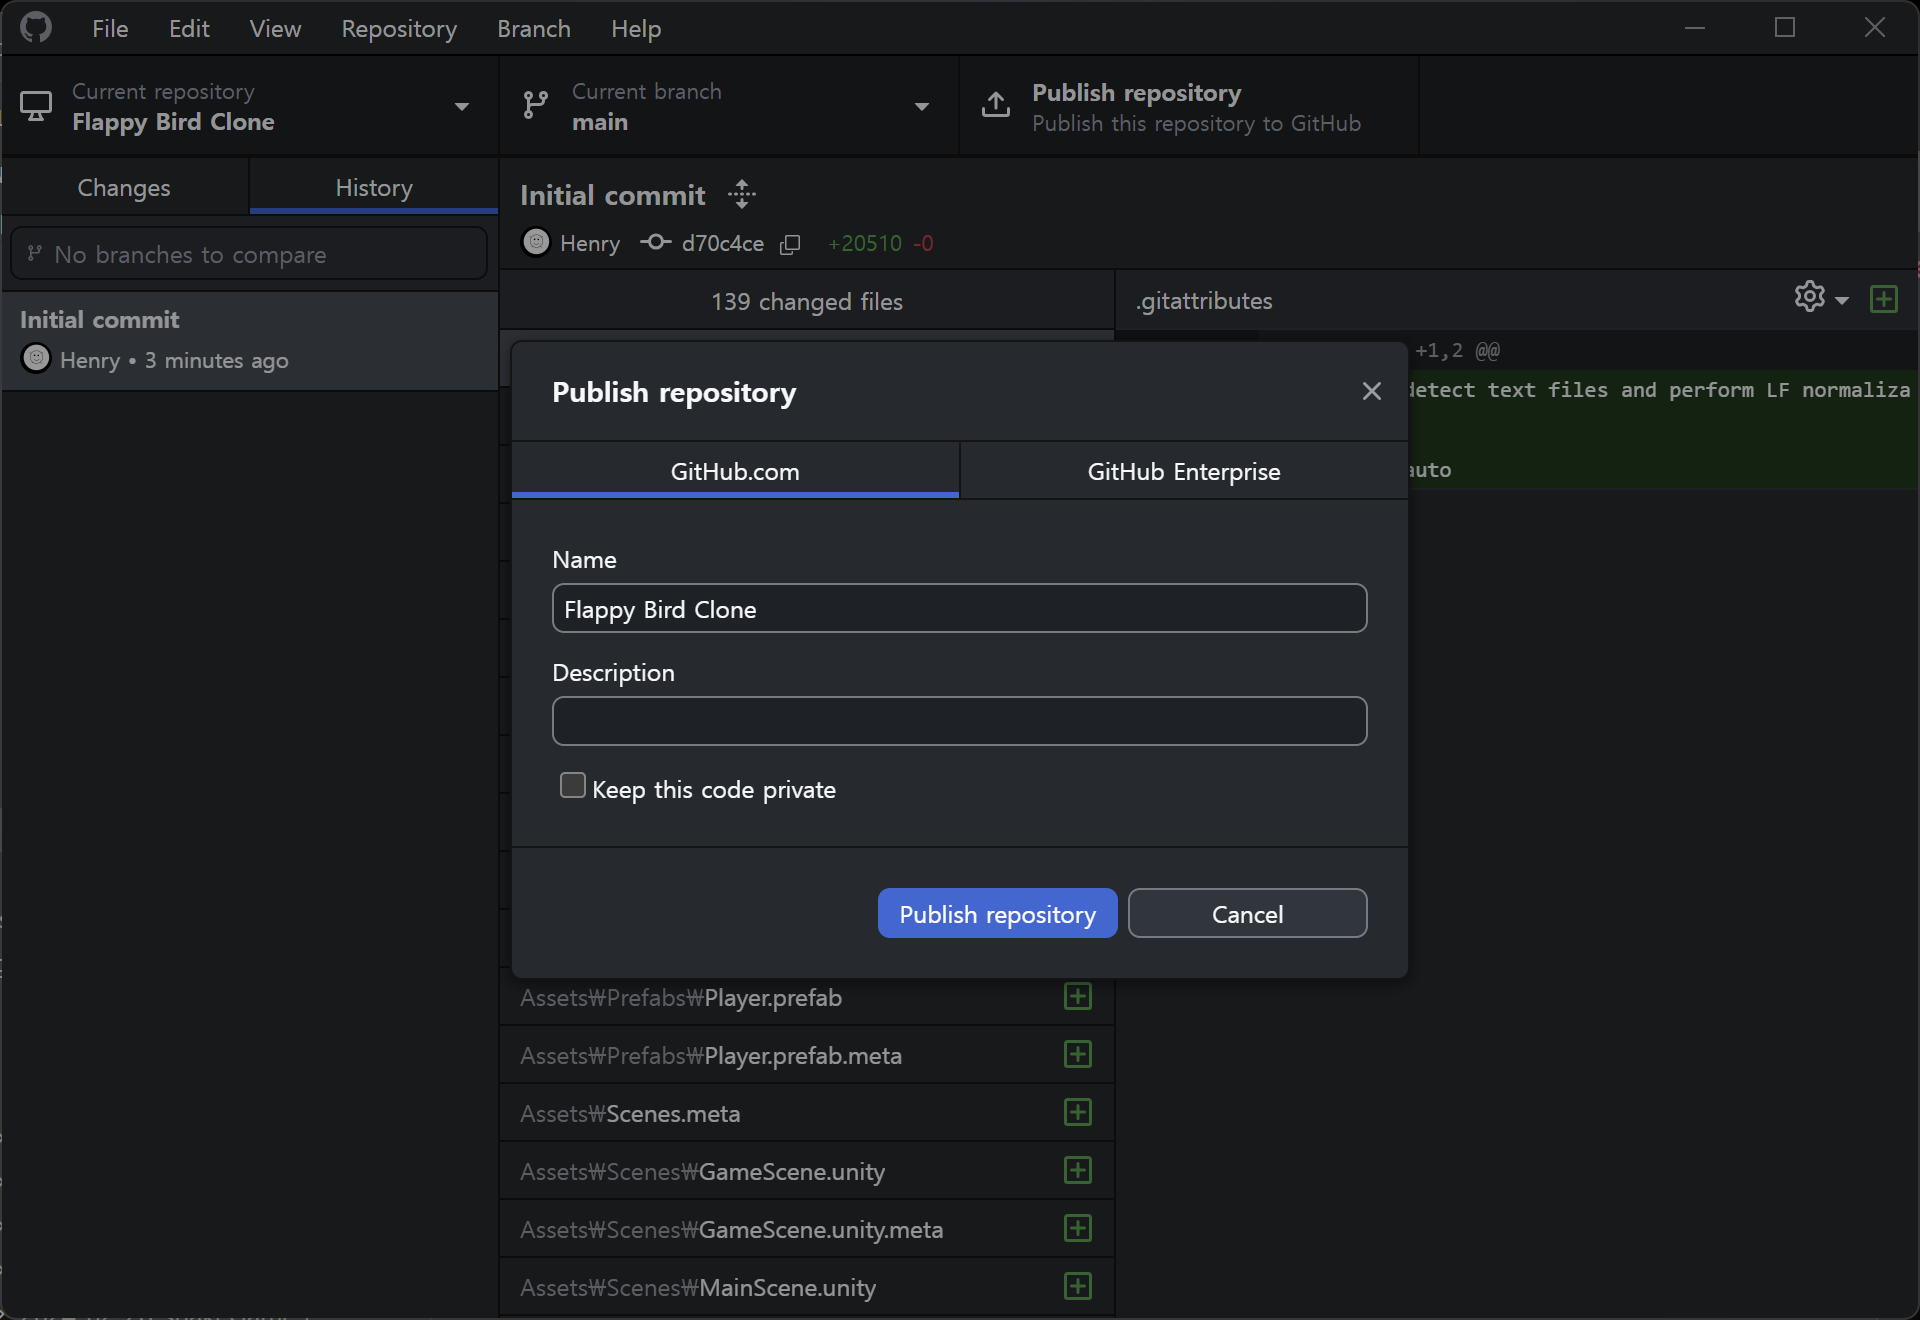The width and height of the screenshot is (1920, 1320).
Task: Click the upload arrow publish icon
Action: click(x=996, y=105)
